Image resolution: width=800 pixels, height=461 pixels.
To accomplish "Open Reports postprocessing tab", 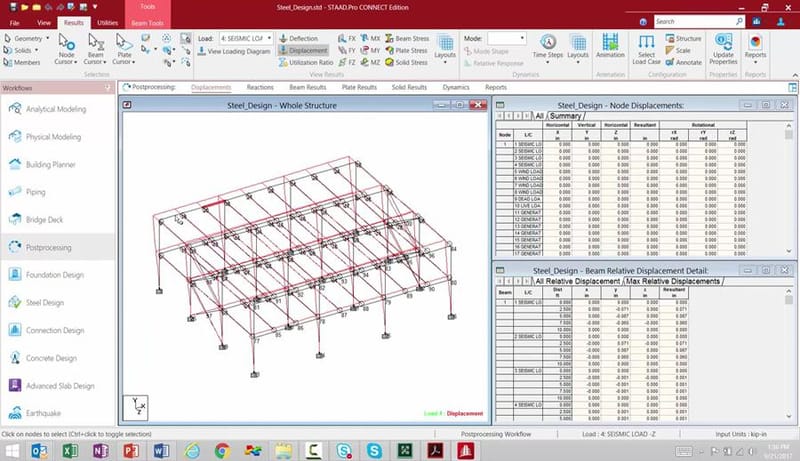I will pyautogui.click(x=496, y=87).
